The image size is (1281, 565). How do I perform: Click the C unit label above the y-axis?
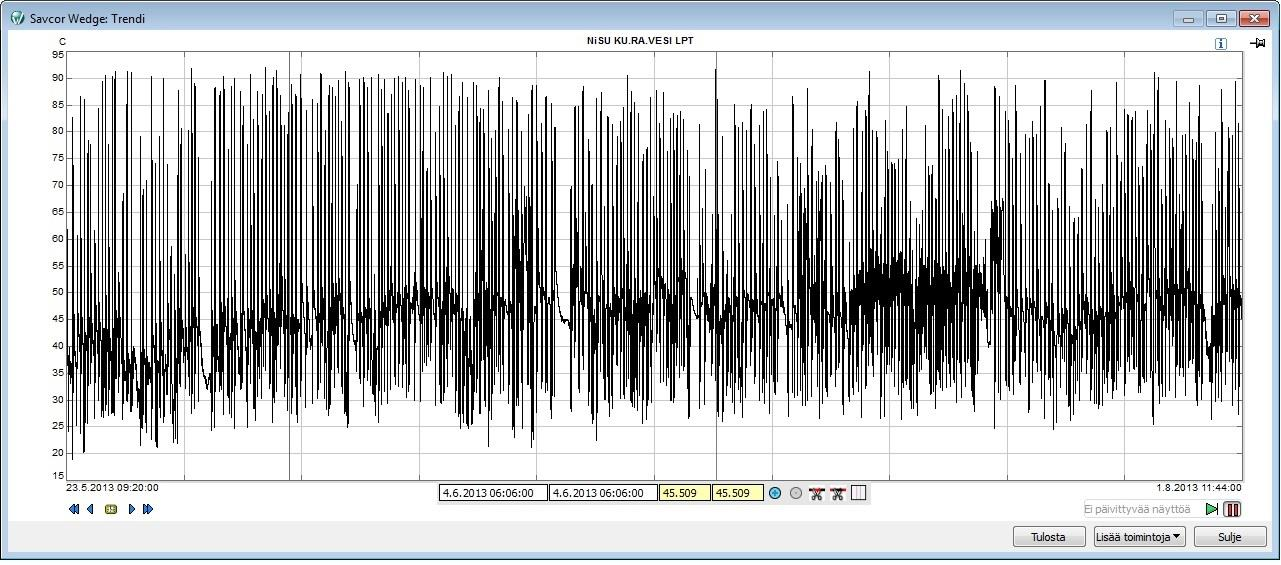(x=62, y=42)
